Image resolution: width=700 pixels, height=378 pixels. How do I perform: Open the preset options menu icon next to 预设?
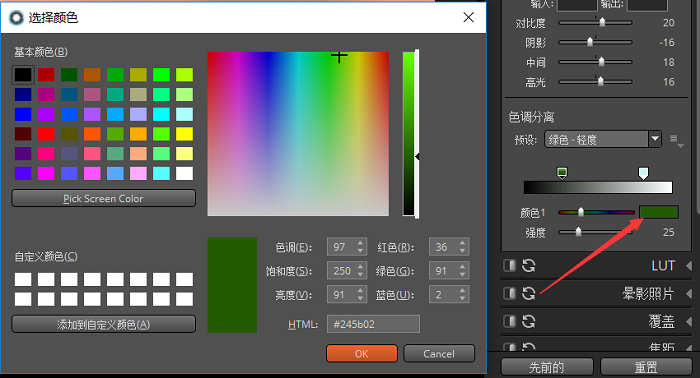point(676,141)
